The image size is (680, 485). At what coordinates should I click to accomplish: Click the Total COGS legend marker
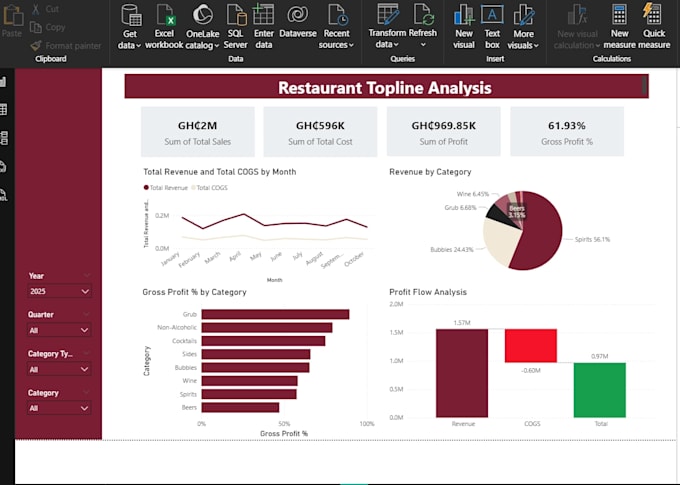193,187
